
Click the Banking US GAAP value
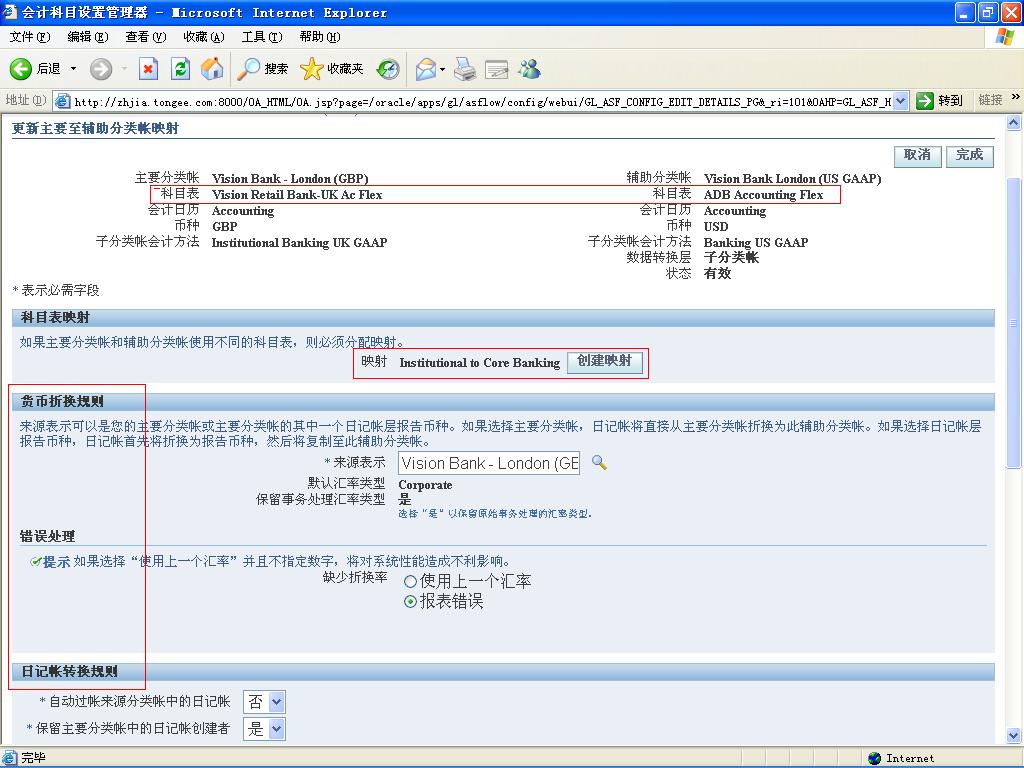pos(756,242)
